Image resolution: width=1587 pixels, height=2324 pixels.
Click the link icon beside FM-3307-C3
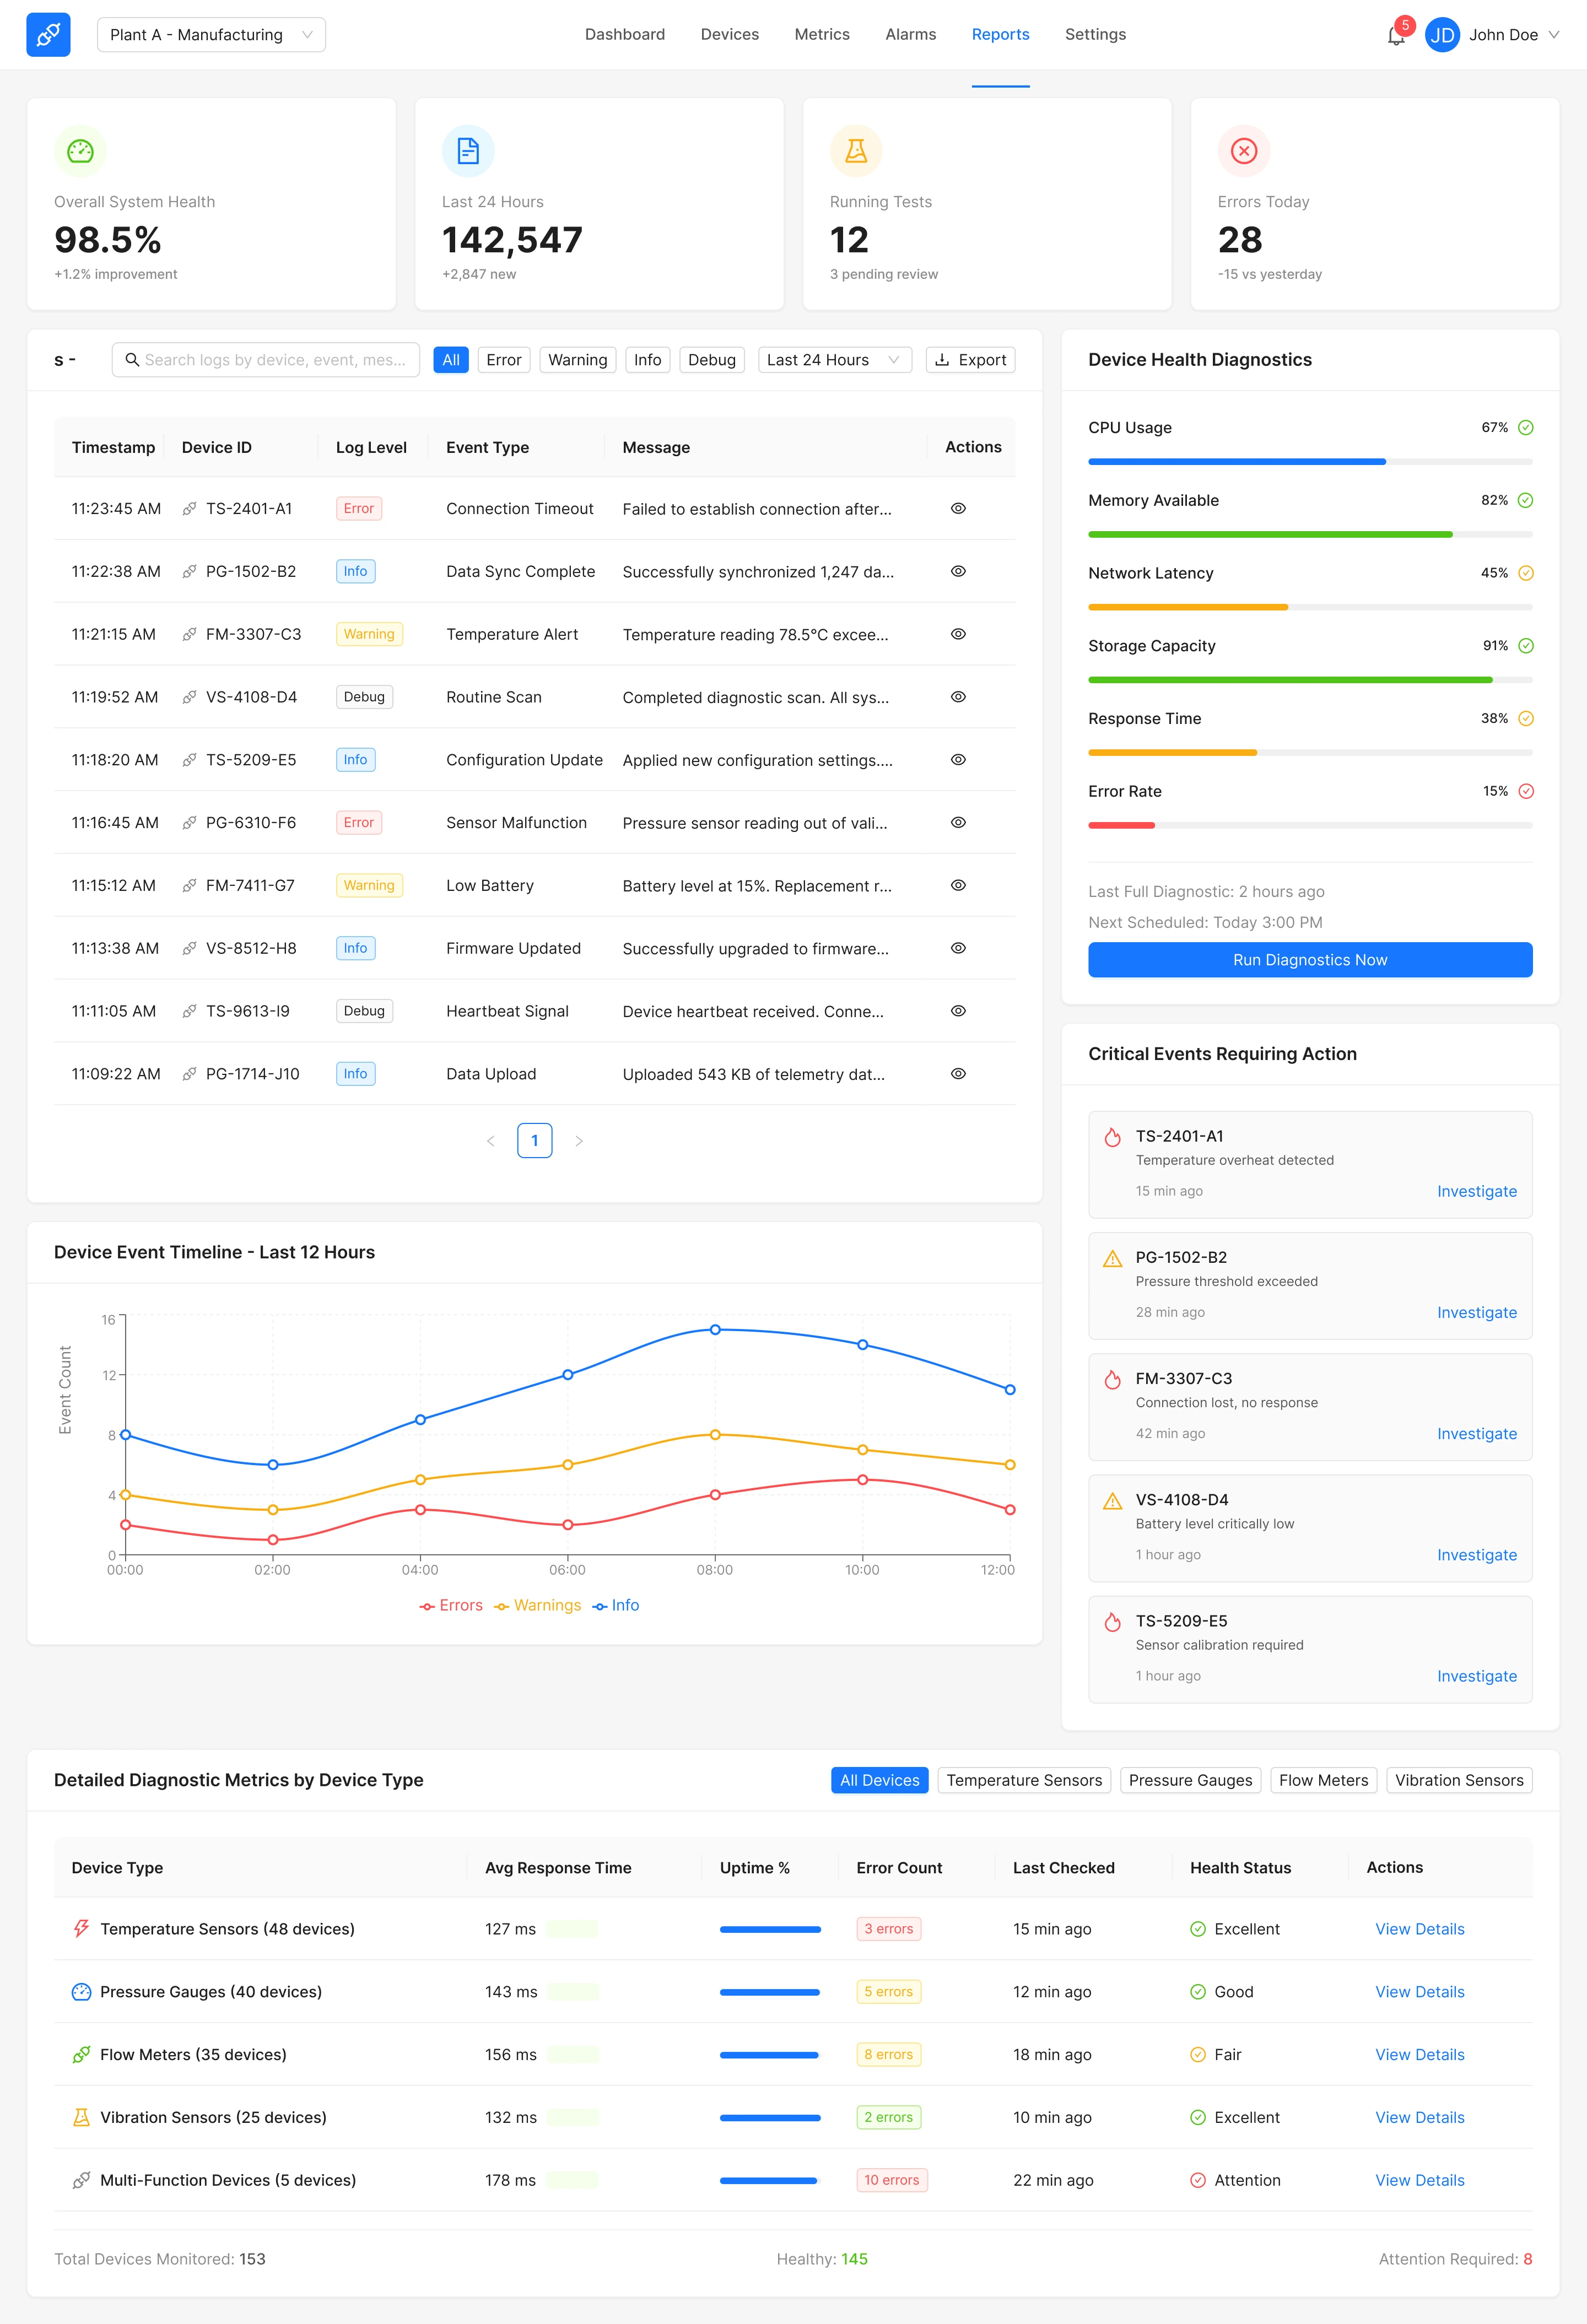[x=189, y=634]
